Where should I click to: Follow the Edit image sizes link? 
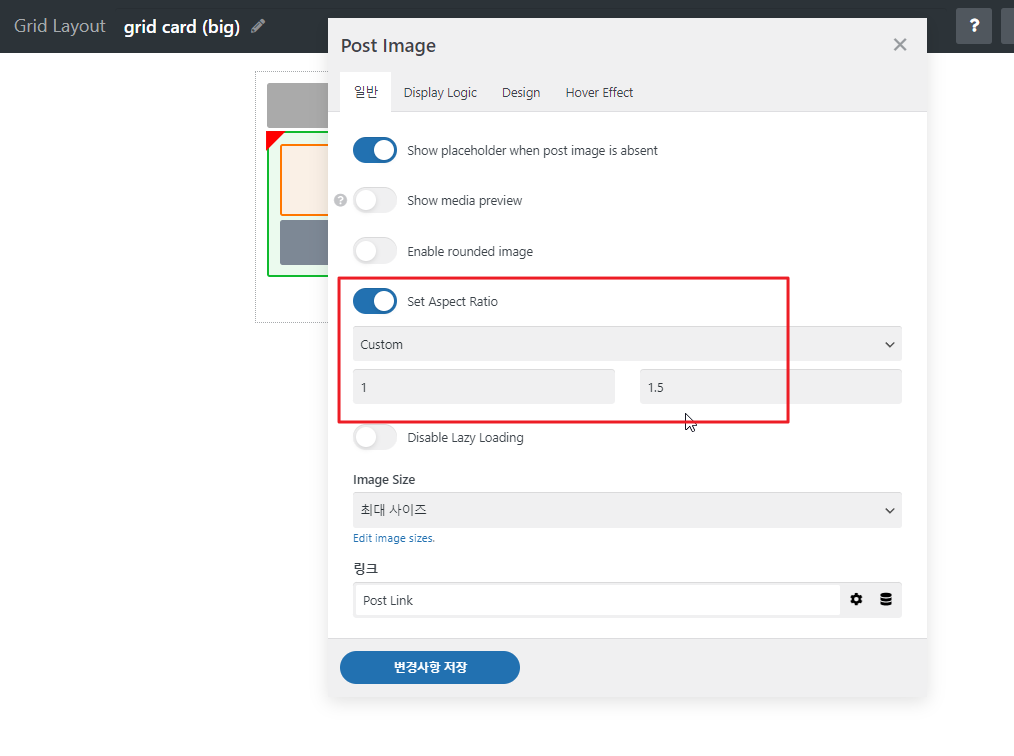point(394,538)
